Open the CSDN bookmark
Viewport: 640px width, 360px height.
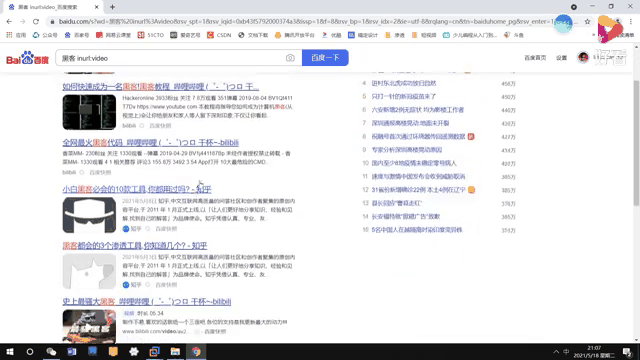click(219, 35)
